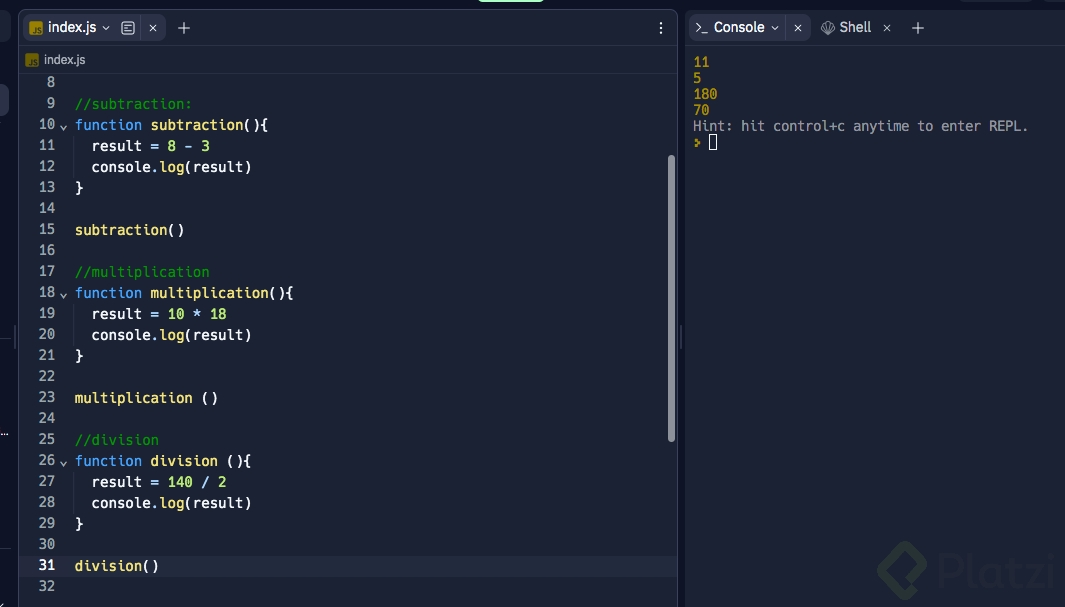Image resolution: width=1065 pixels, height=607 pixels.
Task: Add a new editor tab with plus
Action: tap(183, 28)
